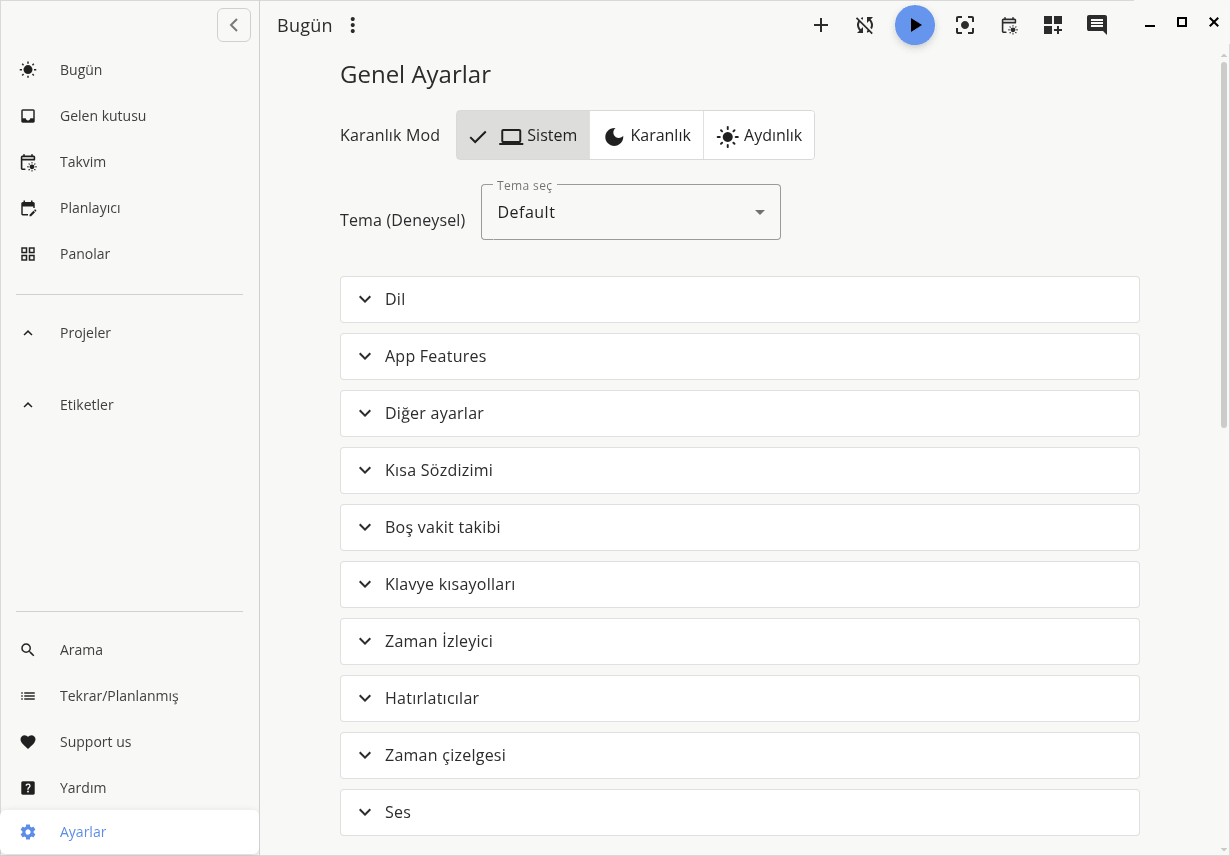The height and width of the screenshot is (856, 1230).
Task: Open focus mode icon in toolbar
Action: coord(965,26)
